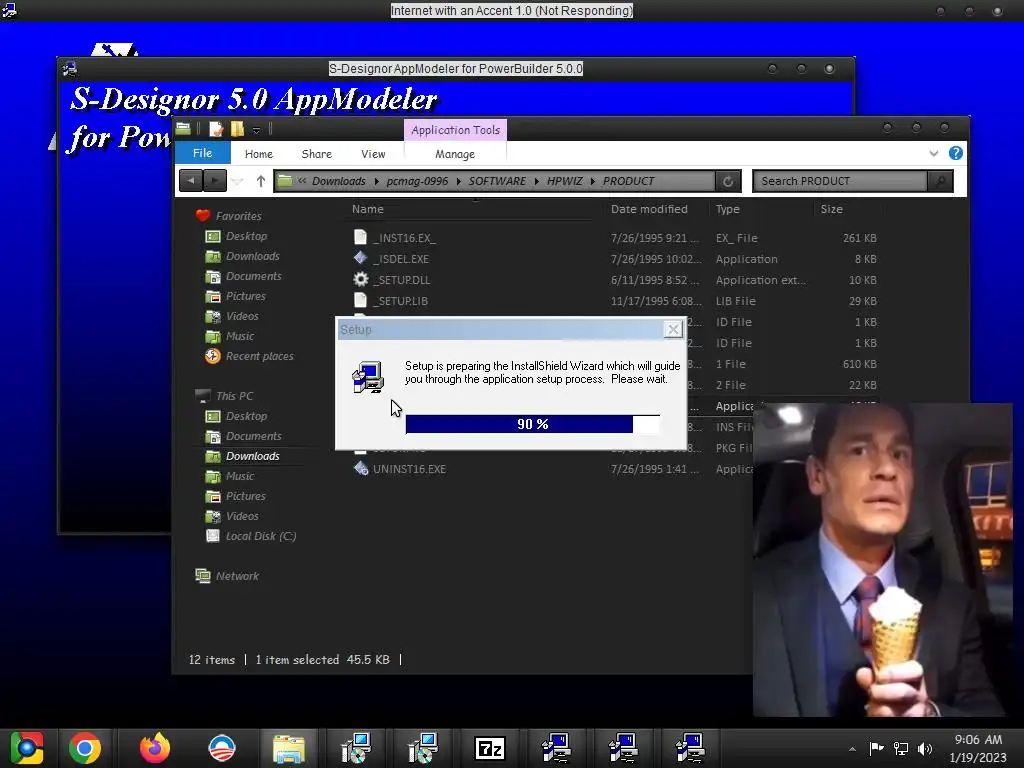Open Local Disk (C:) in the navigation pane

pyautogui.click(x=261, y=536)
